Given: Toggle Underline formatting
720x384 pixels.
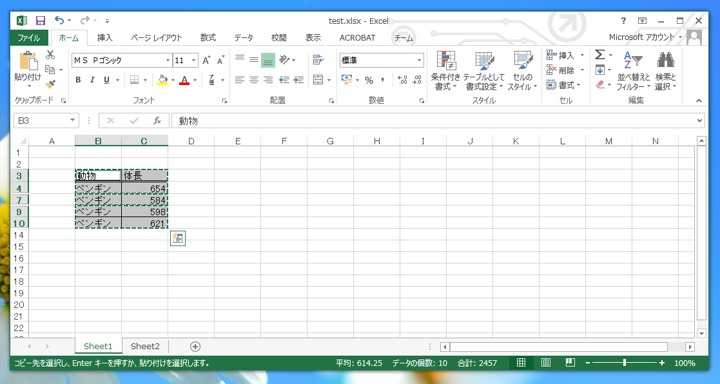Looking at the screenshot, I should [x=107, y=80].
